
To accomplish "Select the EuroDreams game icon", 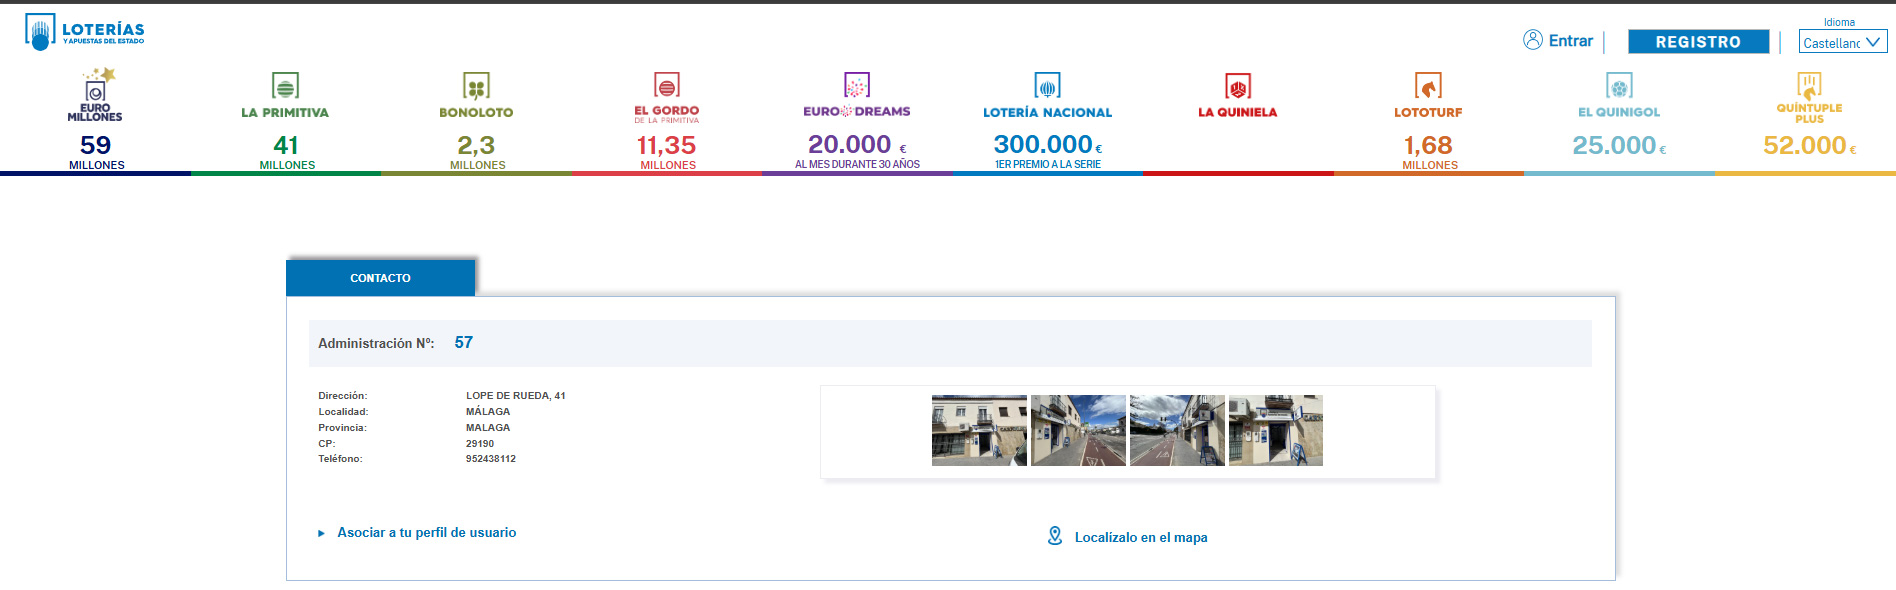I will tap(857, 85).
